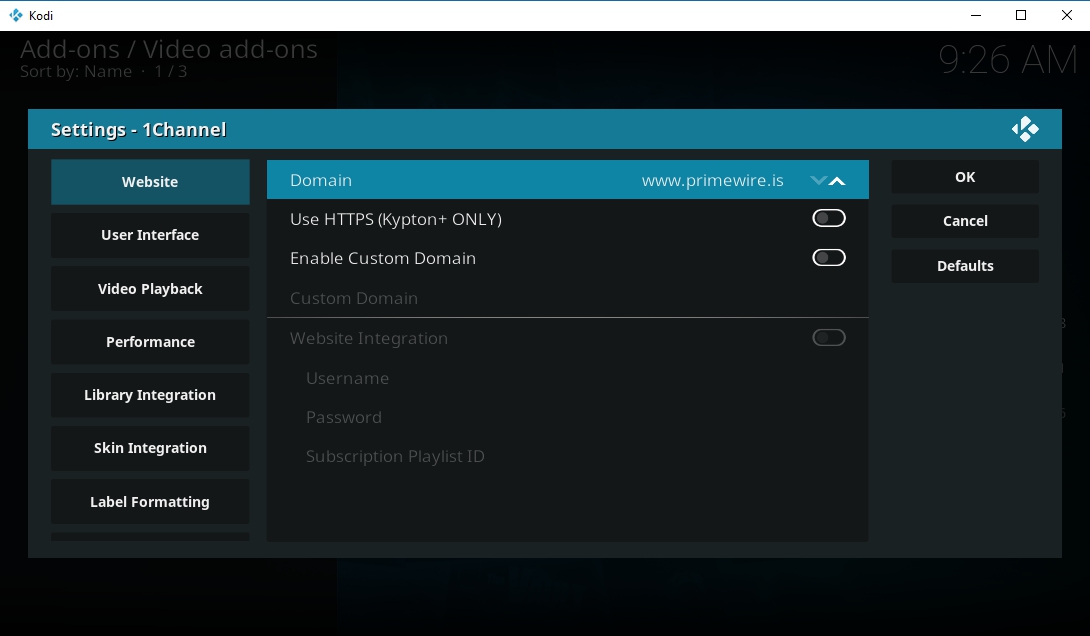Click the Kodi logo in settings header
Viewport: 1090px width, 636px height.
(1025, 130)
